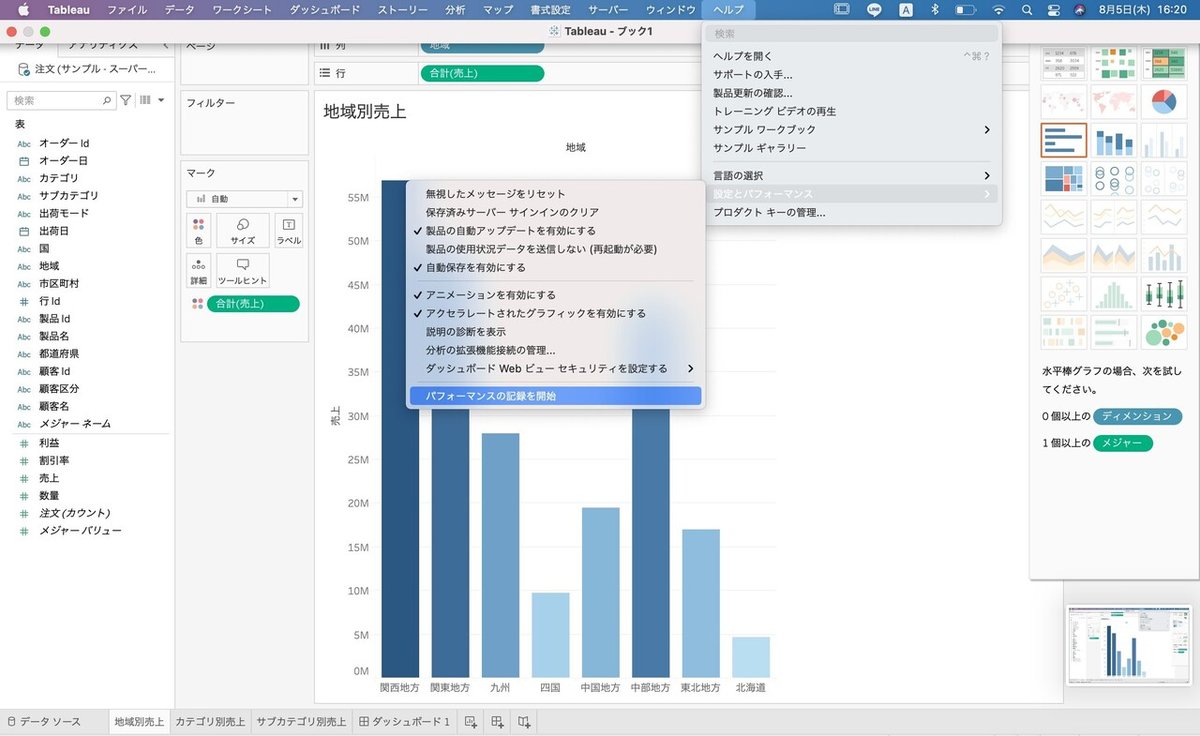Image resolution: width=1200 pixels, height=736 pixels.
Task: Open the Wi-Fi menu bar icon
Action: [997, 10]
